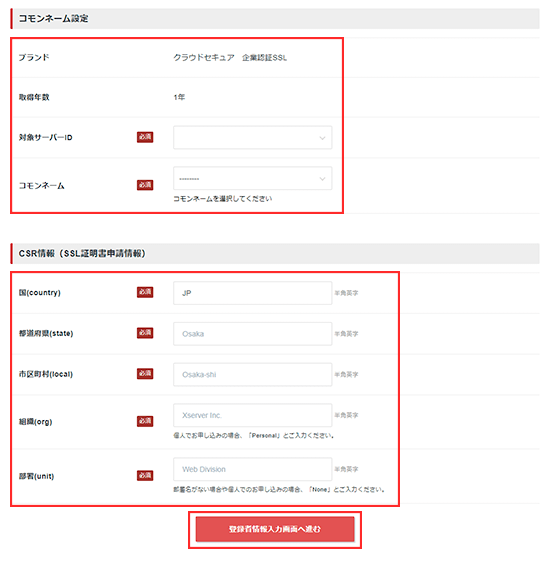Click the コモンネーム設定 section heading
550x564 pixels.
53,18
